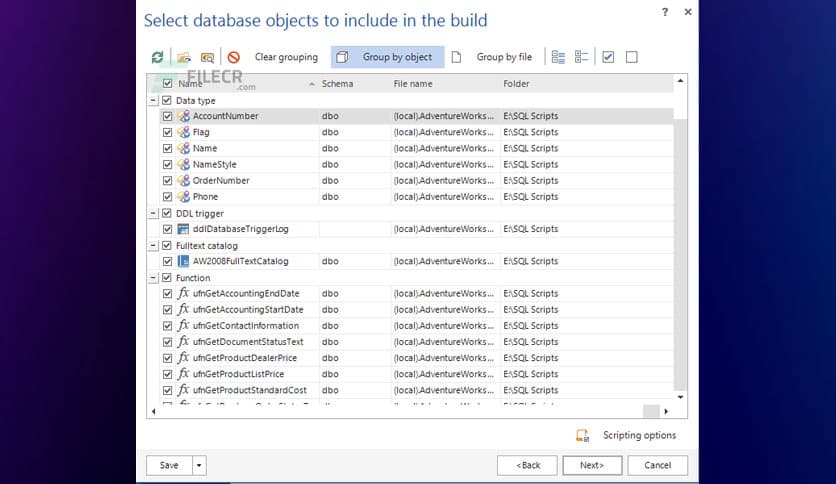This screenshot has width=836, height=484.
Task: Click the horizontal scrollbar left arrow
Action: pyautogui.click(x=154, y=411)
